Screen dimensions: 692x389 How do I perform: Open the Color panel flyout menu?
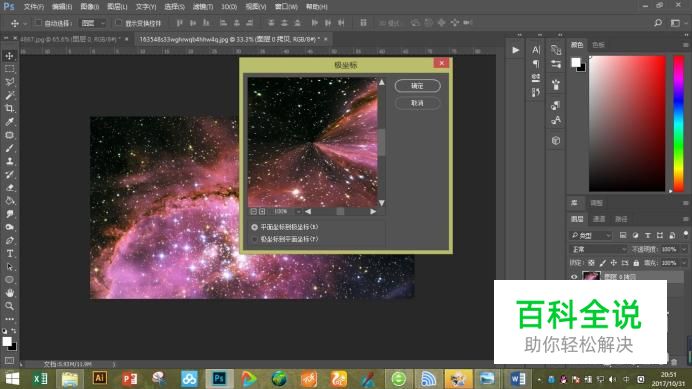pos(685,45)
